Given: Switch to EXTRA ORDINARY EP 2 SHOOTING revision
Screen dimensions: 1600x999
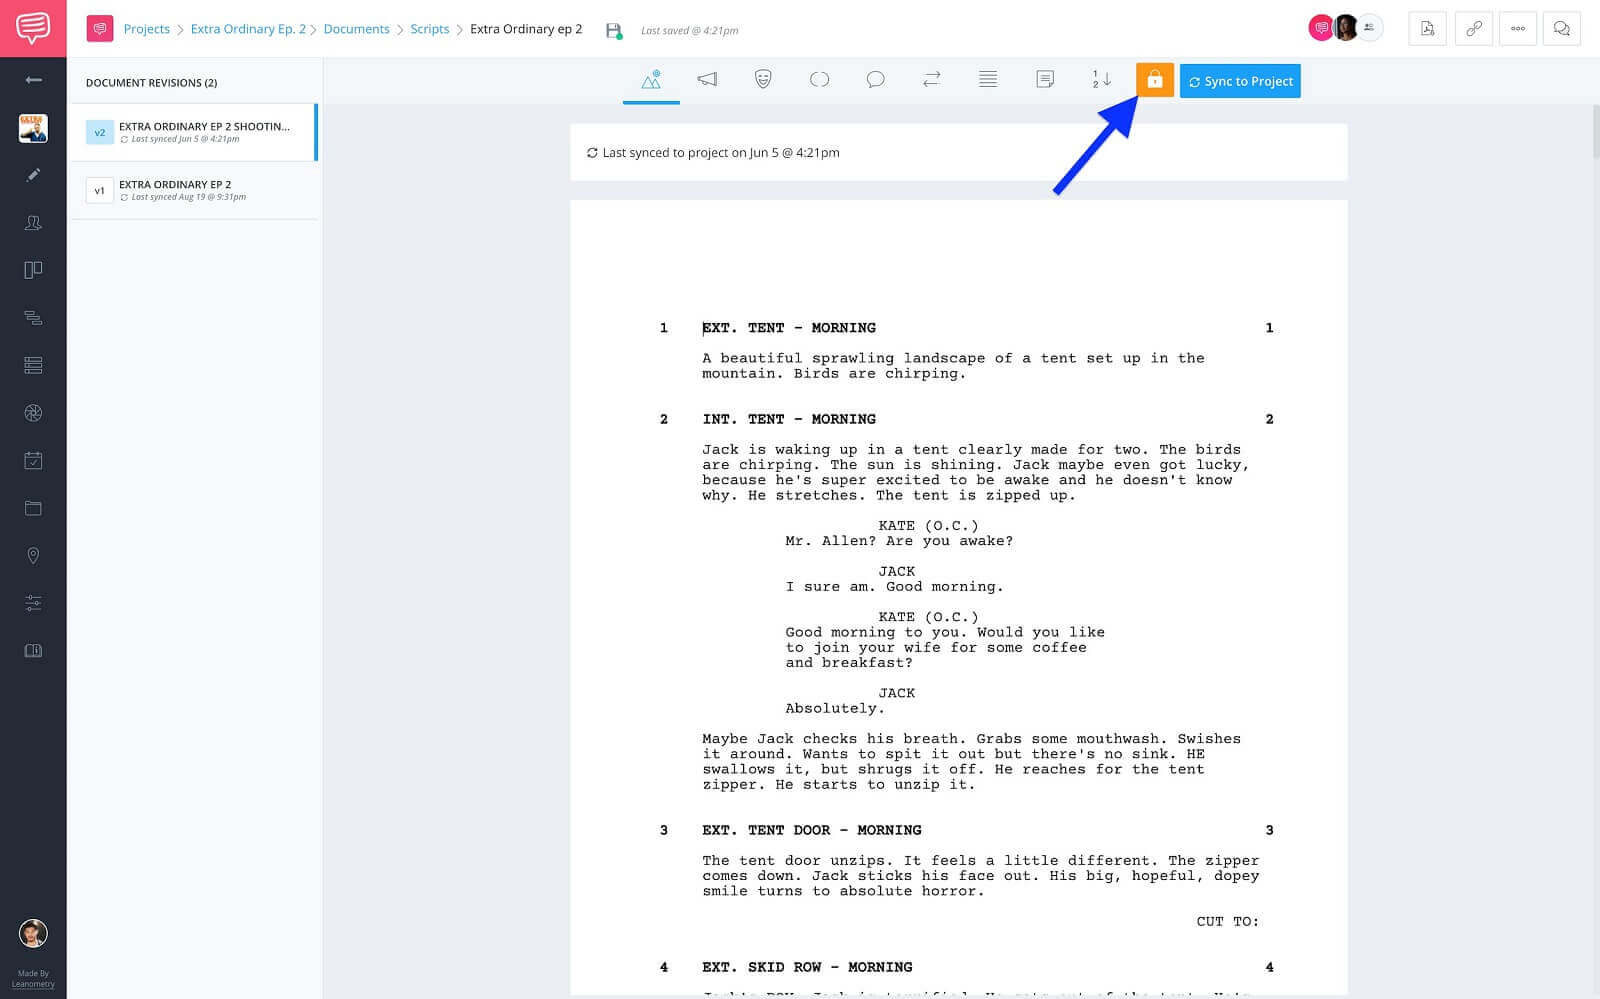Looking at the screenshot, I should point(195,132).
